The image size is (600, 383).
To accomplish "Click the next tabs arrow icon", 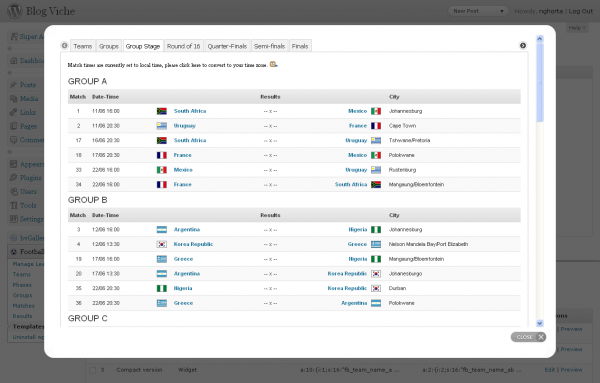I will coord(523,46).
